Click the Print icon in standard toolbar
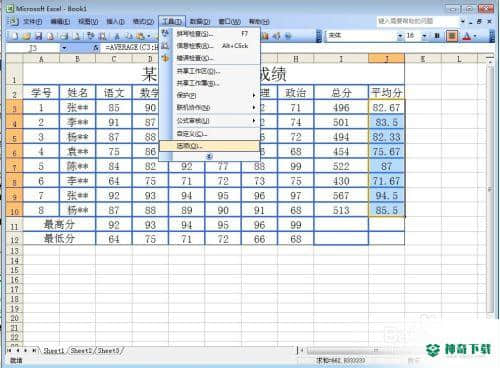The width and height of the screenshot is (500, 368). tap(64, 36)
